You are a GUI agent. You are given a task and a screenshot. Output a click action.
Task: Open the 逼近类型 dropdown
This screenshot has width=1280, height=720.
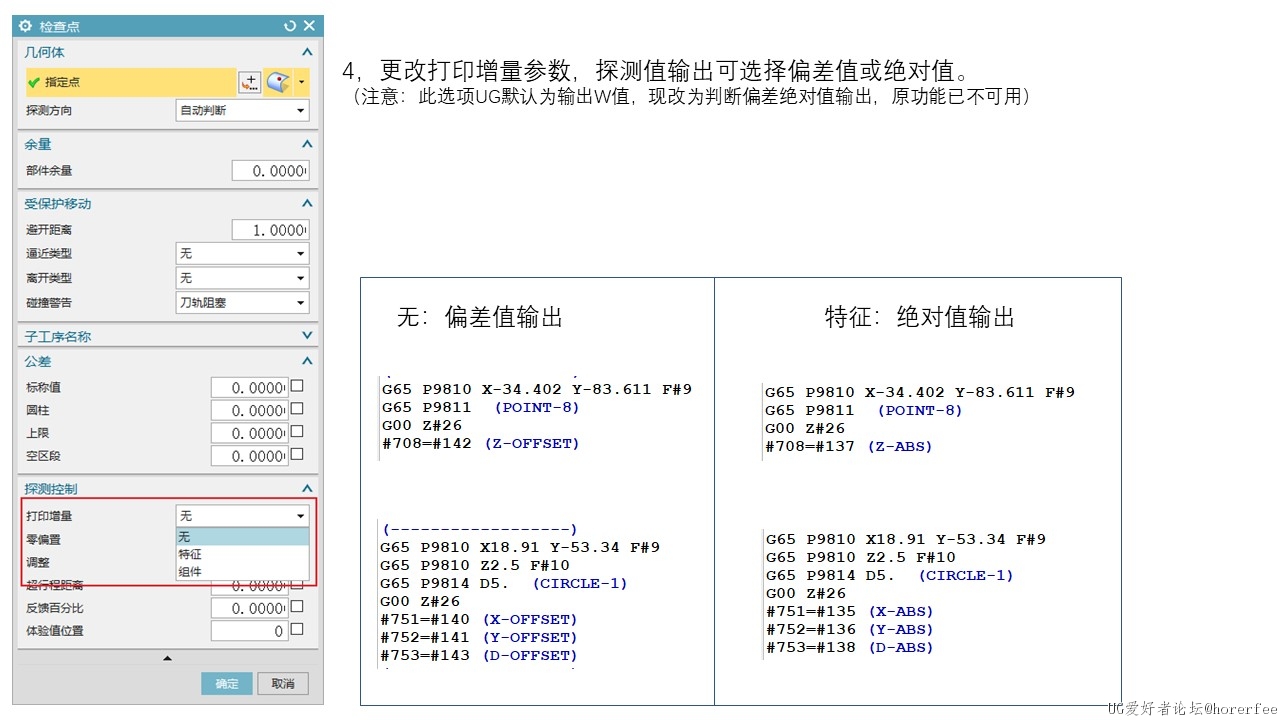point(242,254)
